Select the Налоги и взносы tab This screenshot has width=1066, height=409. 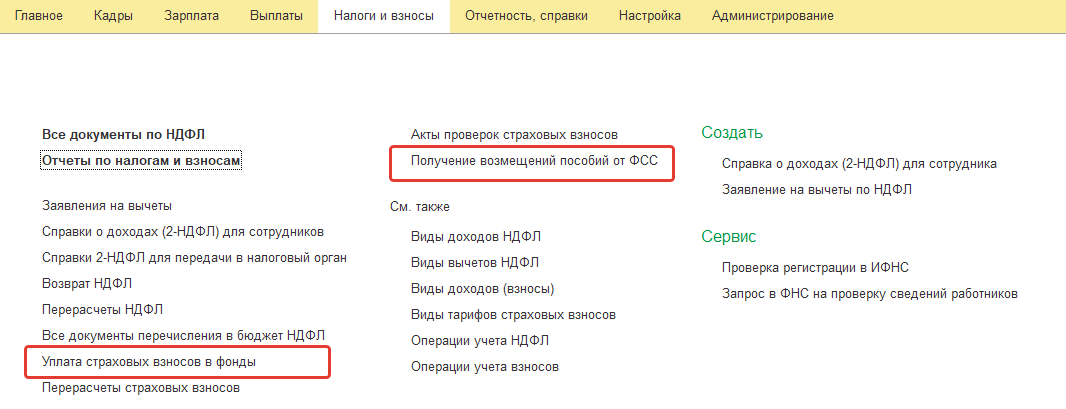click(384, 16)
